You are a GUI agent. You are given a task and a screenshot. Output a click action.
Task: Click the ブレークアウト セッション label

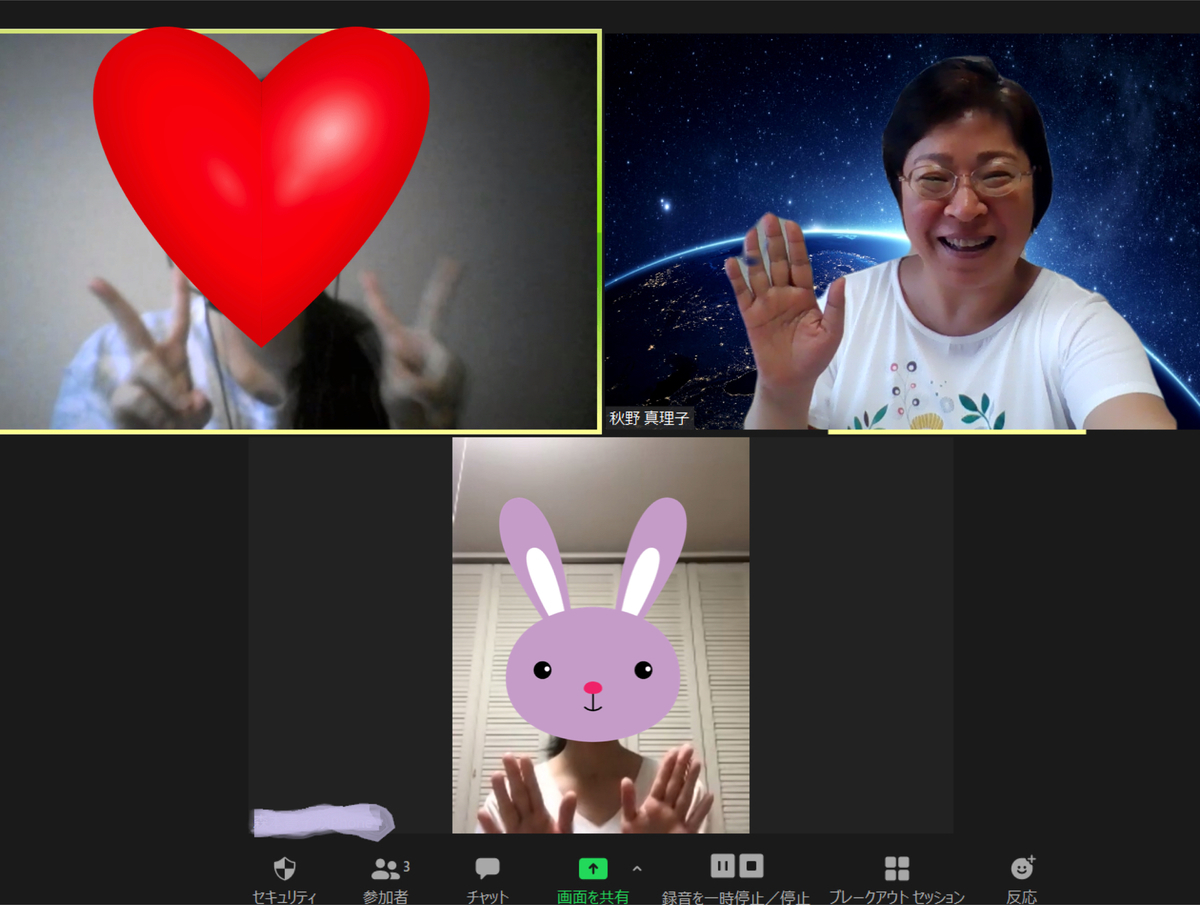[897, 897]
